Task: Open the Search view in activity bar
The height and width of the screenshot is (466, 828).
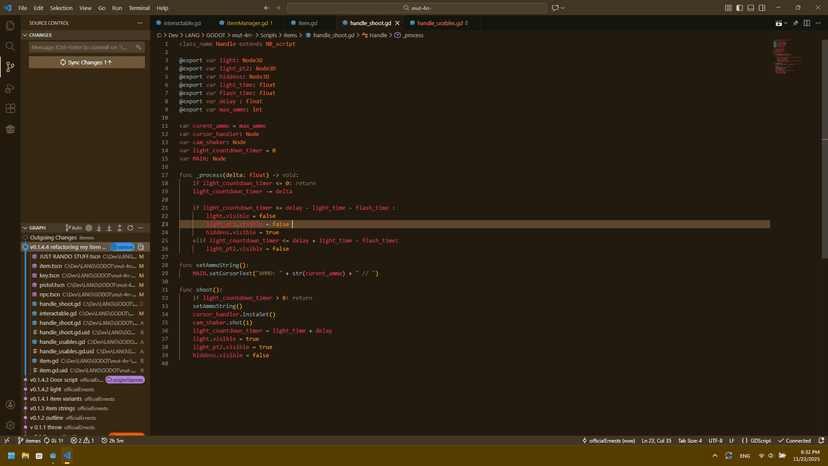Action: [10, 46]
